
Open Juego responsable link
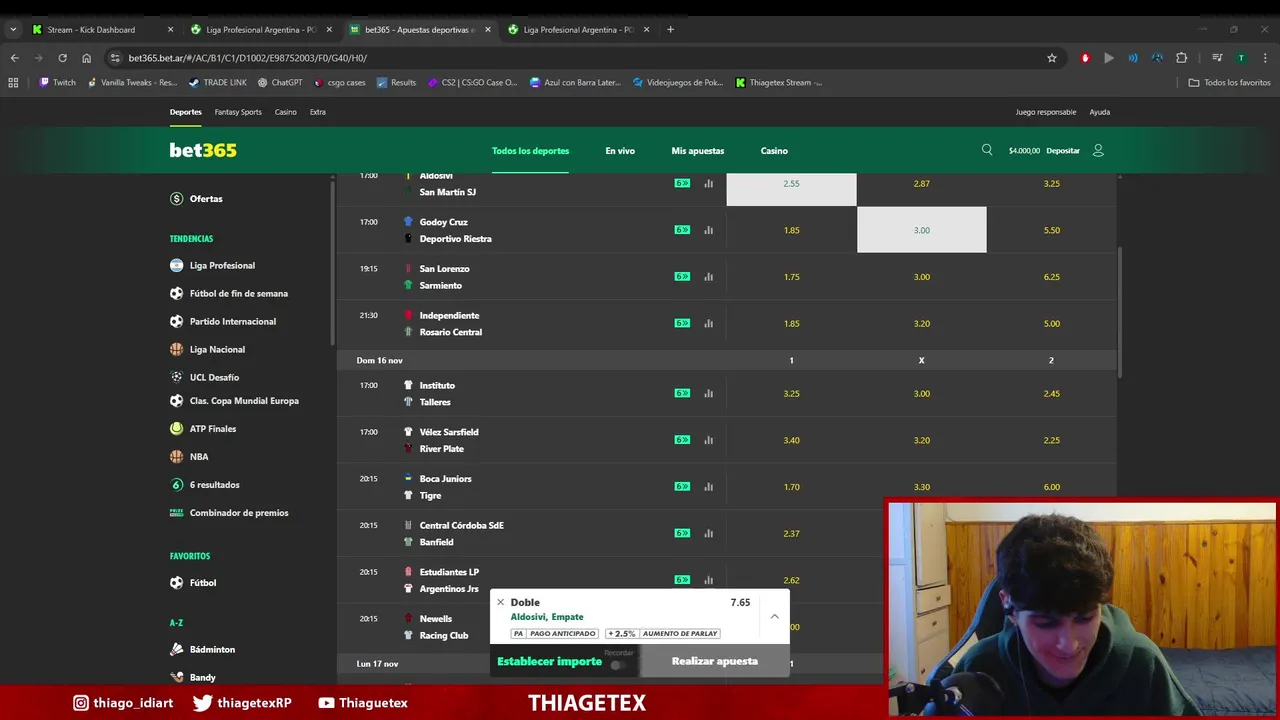[1046, 112]
